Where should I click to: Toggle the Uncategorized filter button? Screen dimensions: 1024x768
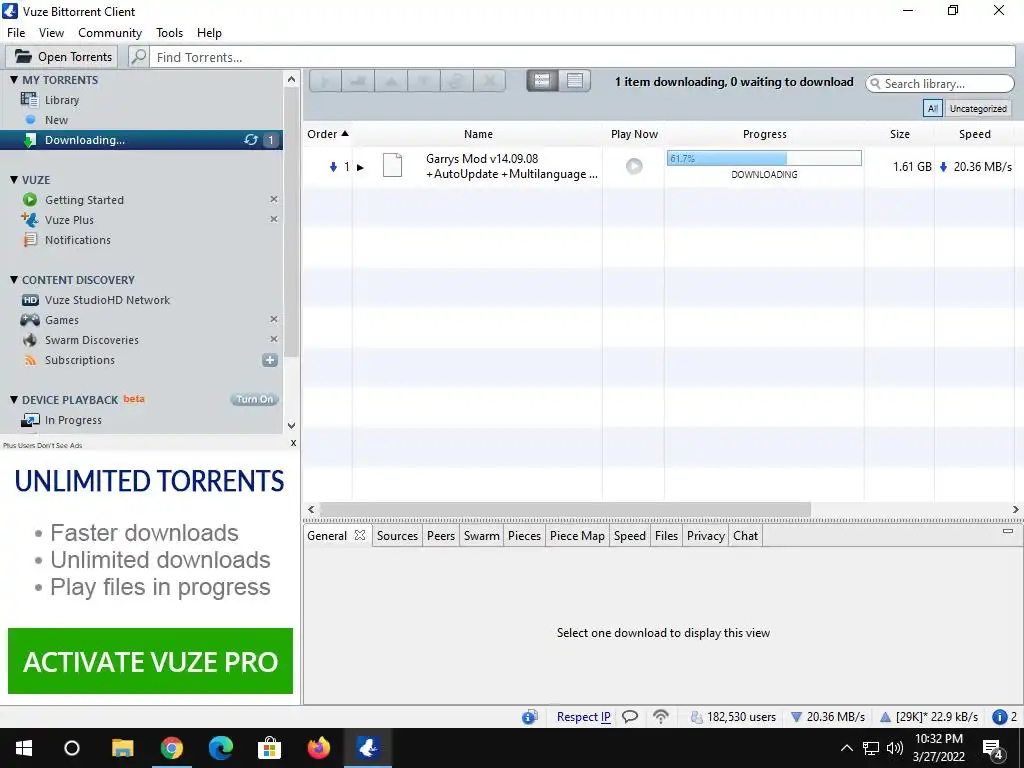978,108
